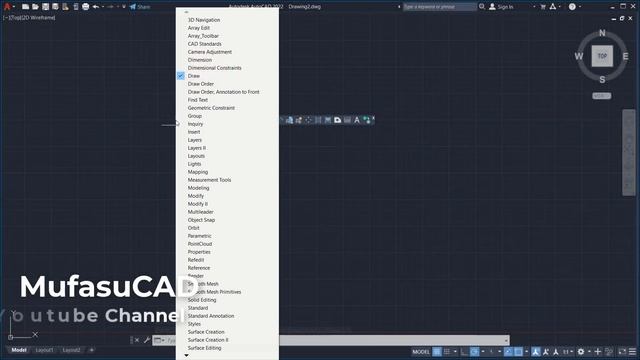
Task: Click the Help question mark icon
Action: click(x=572, y=7)
